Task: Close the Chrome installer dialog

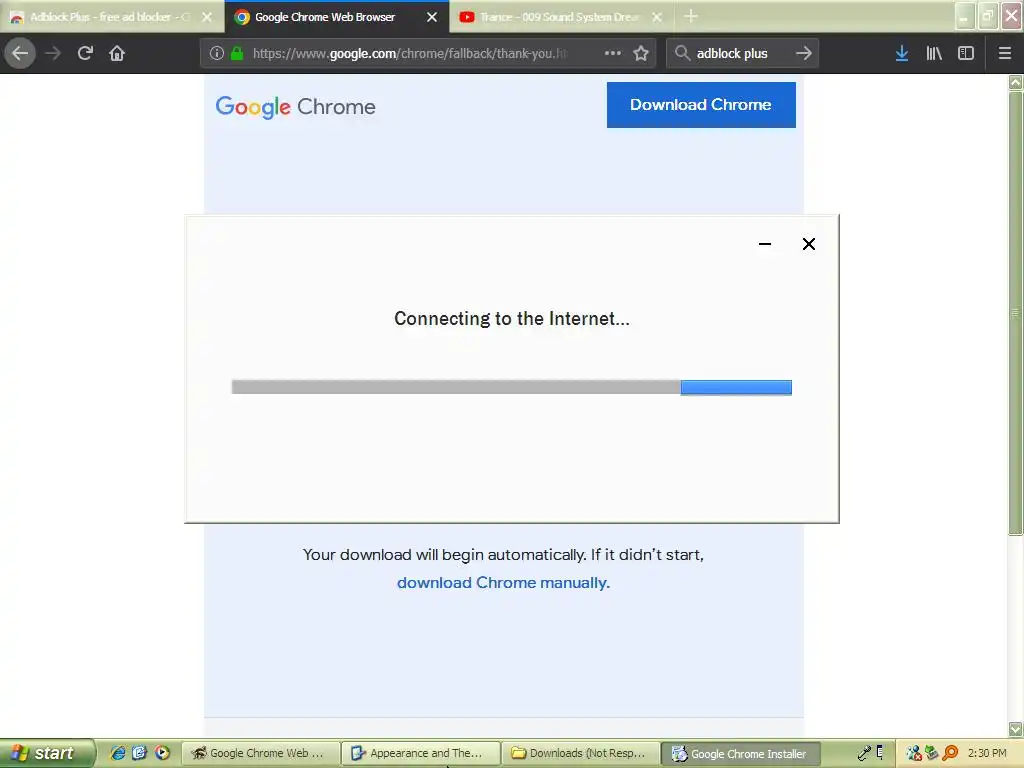Action: coord(808,244)
